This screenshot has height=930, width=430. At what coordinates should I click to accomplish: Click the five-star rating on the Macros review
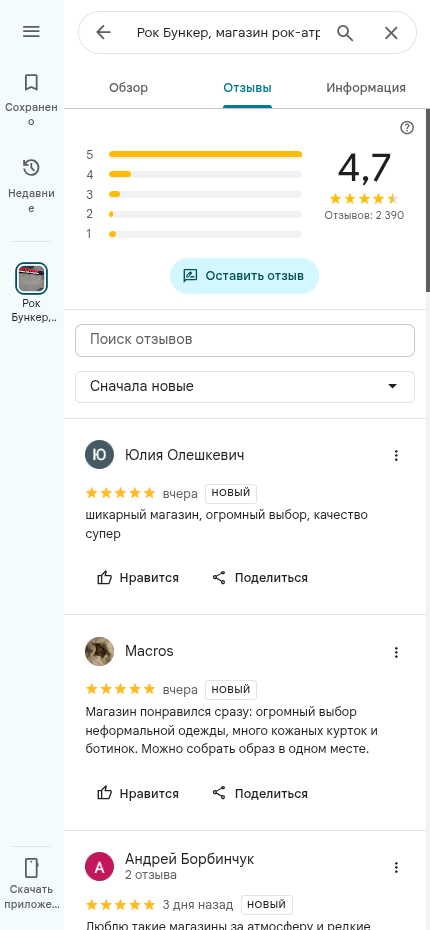pos(121,689)
